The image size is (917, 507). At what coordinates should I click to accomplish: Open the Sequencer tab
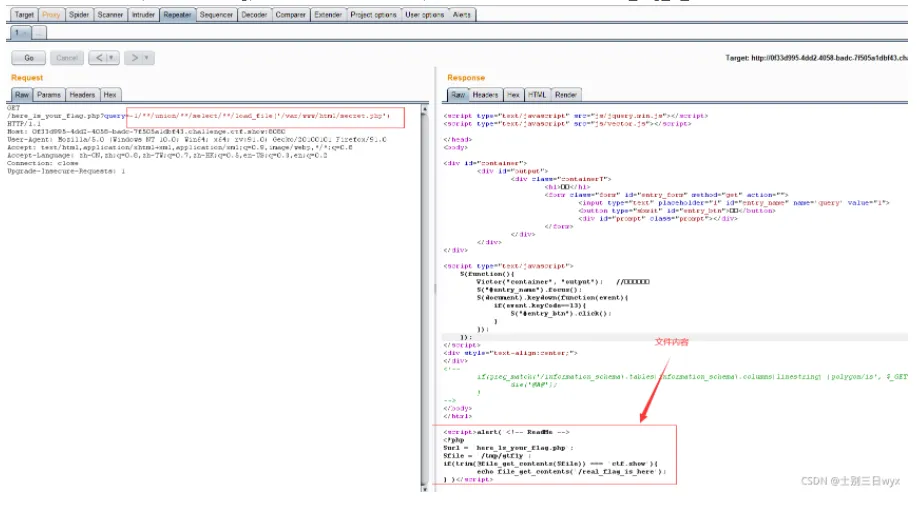216,15
